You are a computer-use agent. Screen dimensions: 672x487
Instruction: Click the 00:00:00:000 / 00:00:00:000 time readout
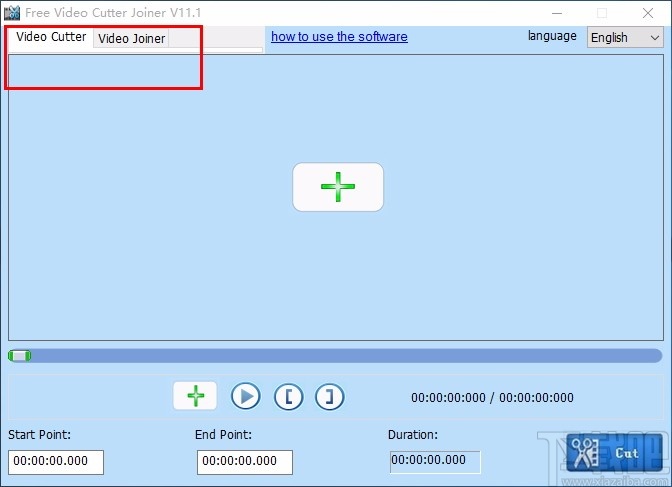click(x=492, y=398)
